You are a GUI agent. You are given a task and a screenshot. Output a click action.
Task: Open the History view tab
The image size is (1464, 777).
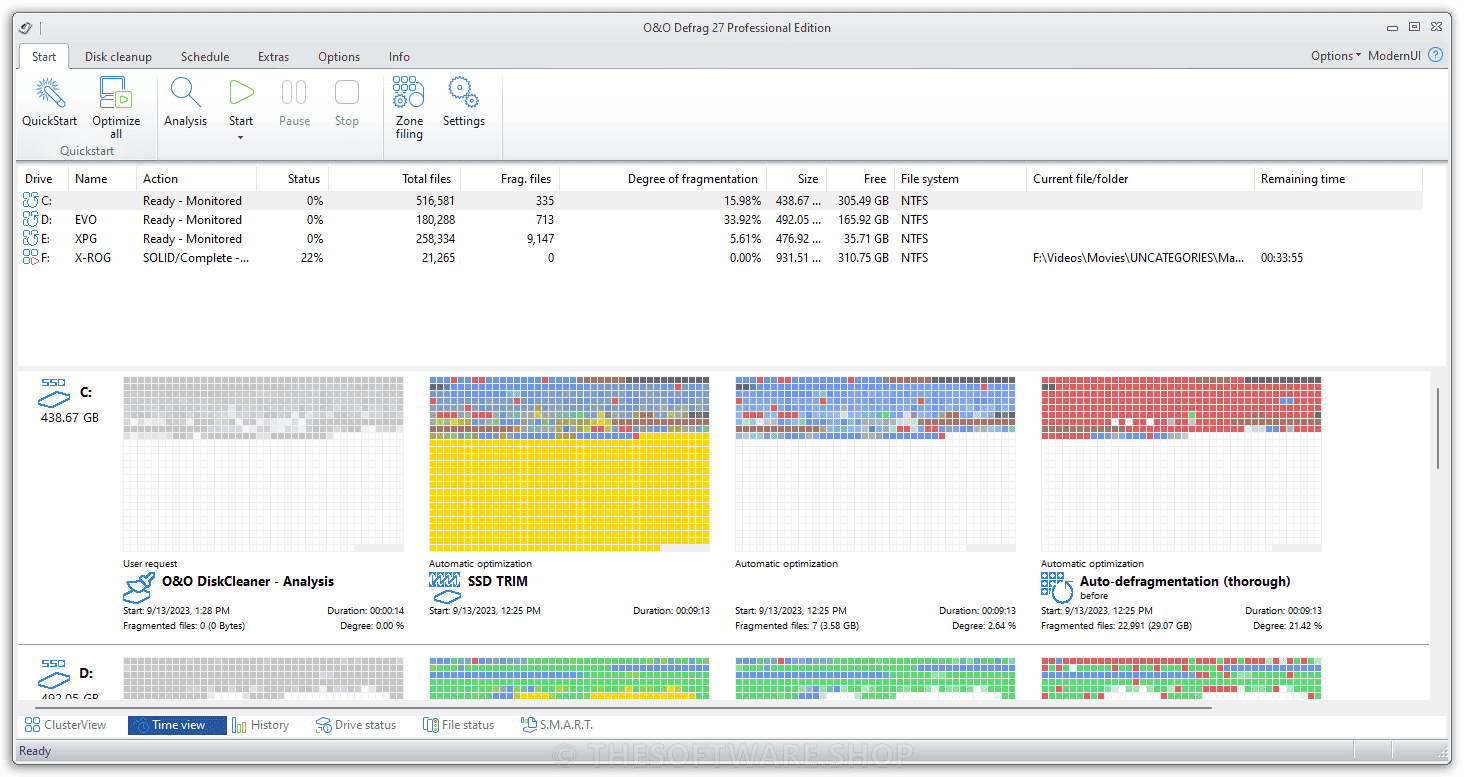pos(261,725)
